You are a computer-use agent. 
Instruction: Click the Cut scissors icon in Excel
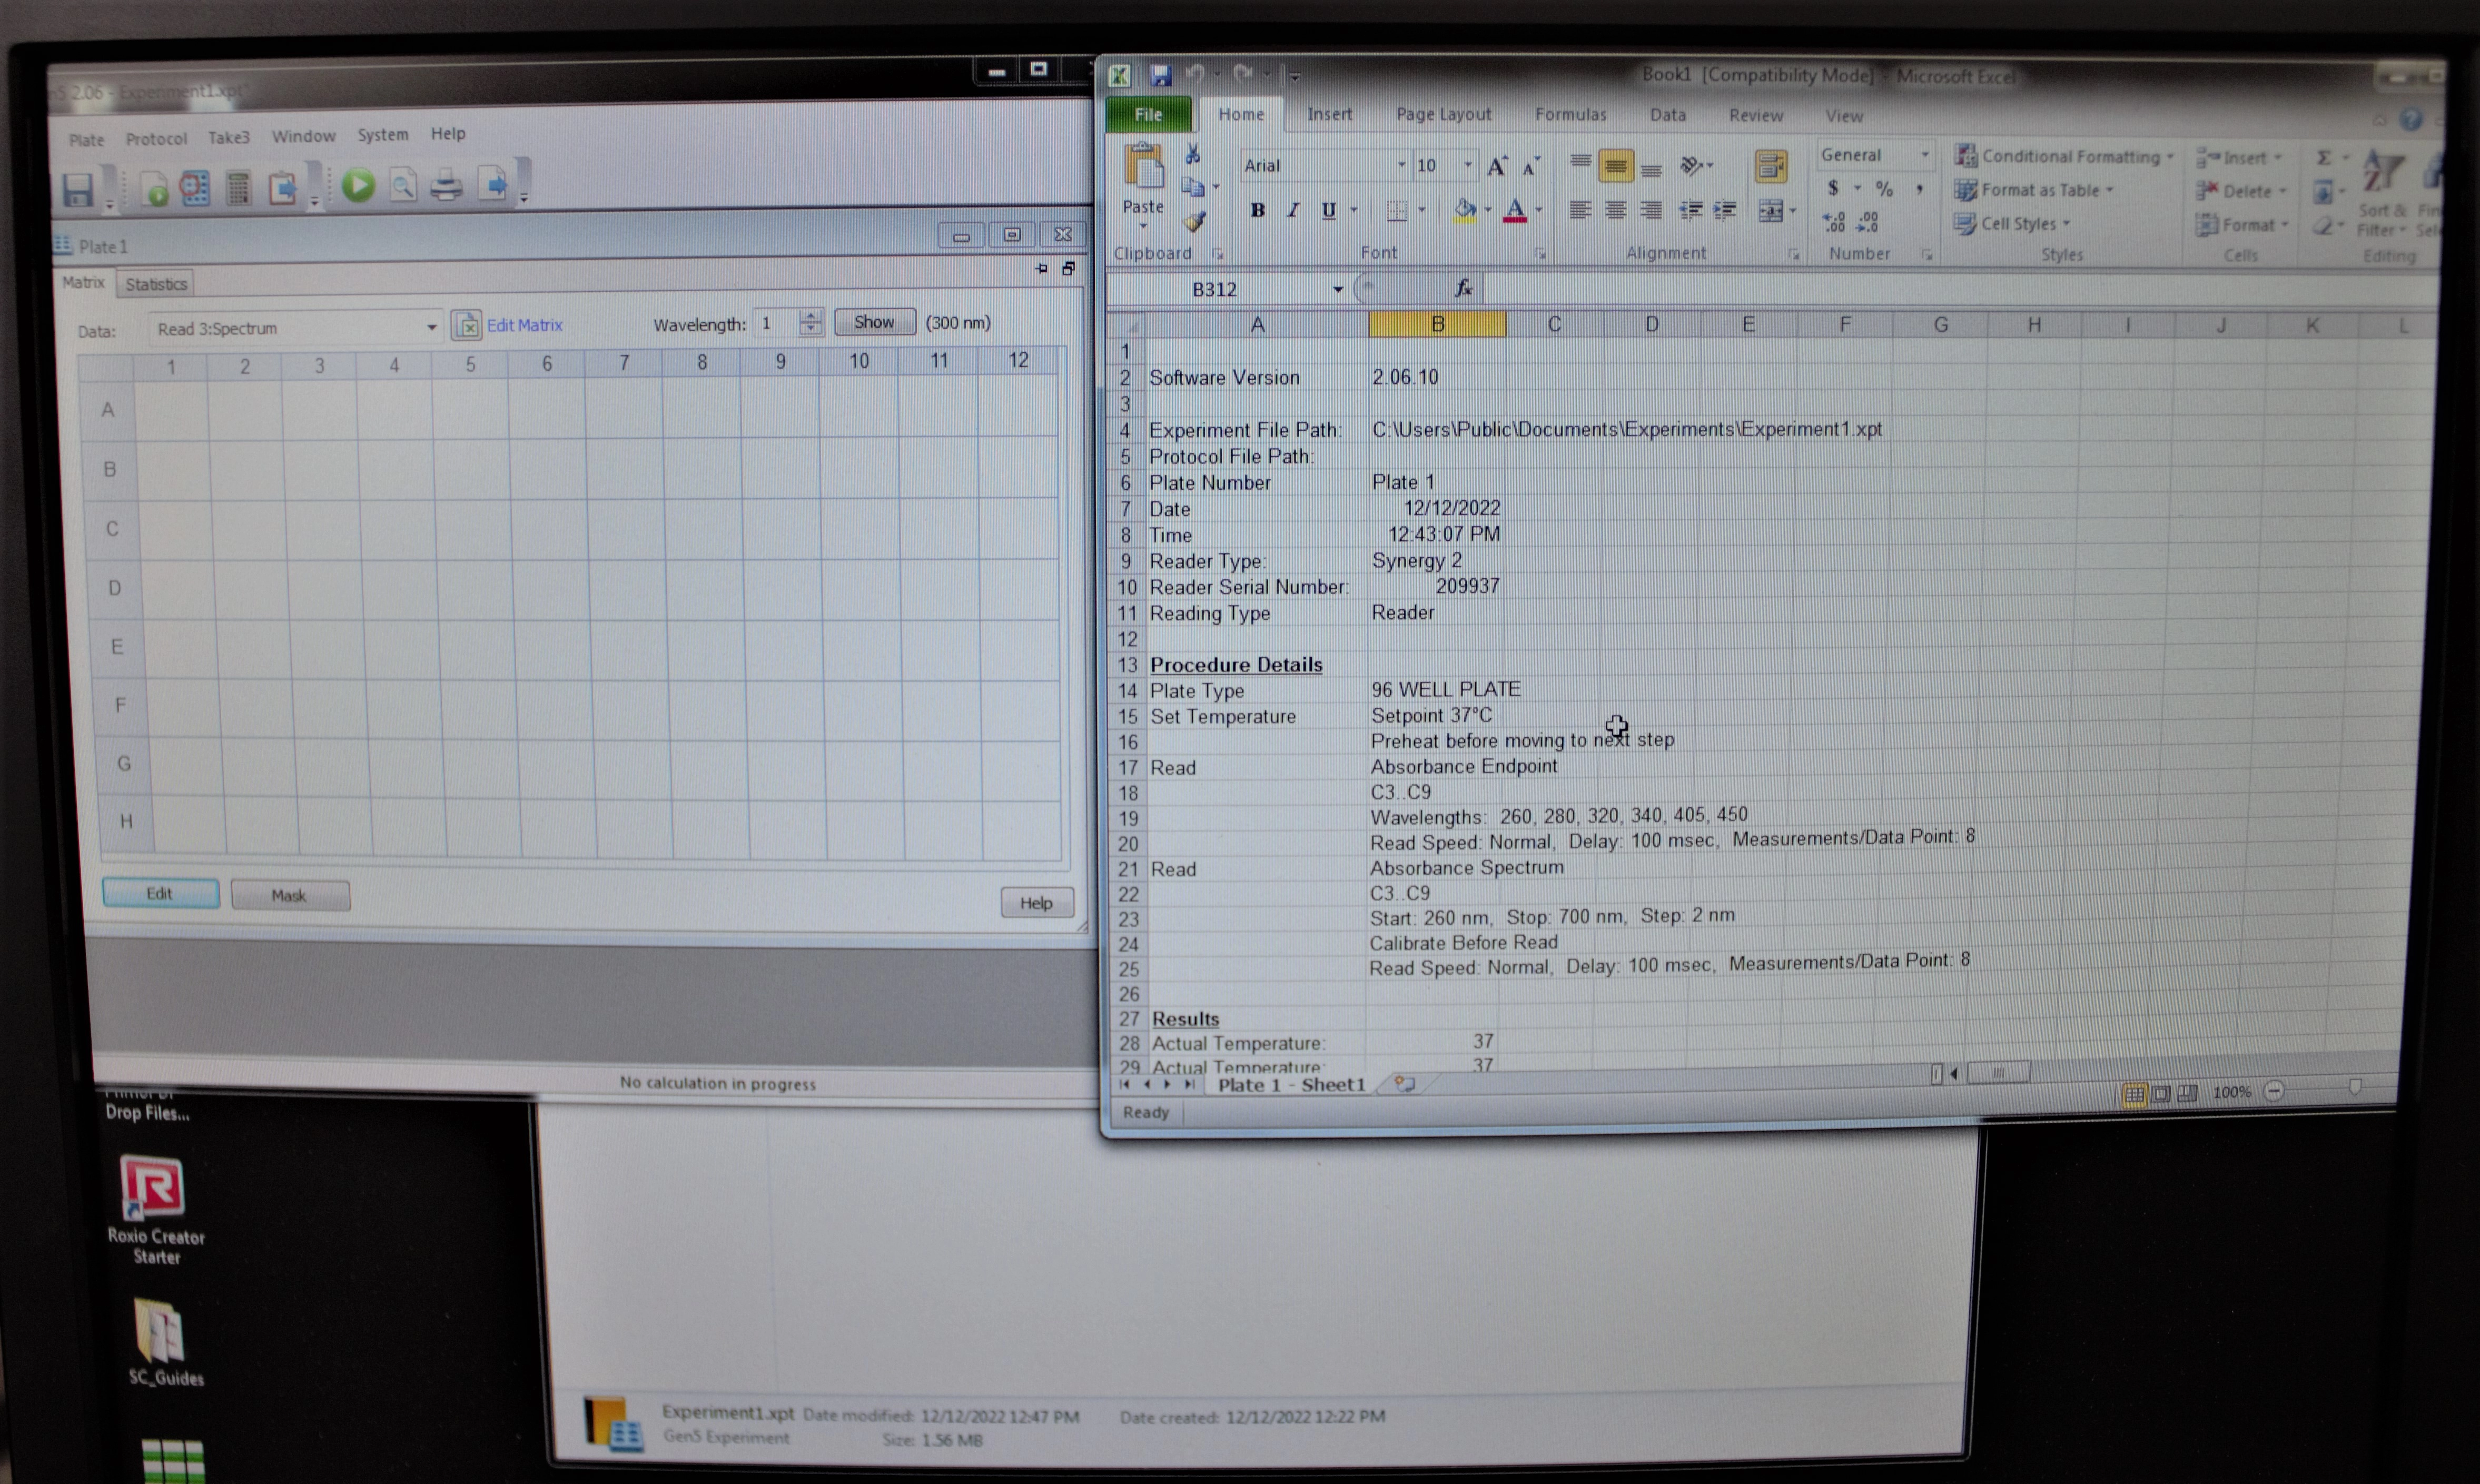(1192, 154)
